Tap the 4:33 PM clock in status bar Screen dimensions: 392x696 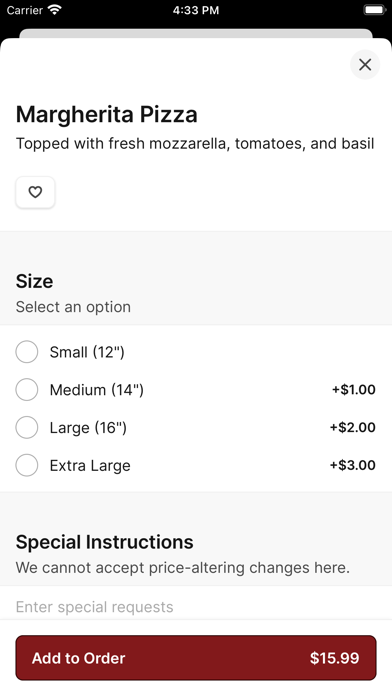[196, 10]
